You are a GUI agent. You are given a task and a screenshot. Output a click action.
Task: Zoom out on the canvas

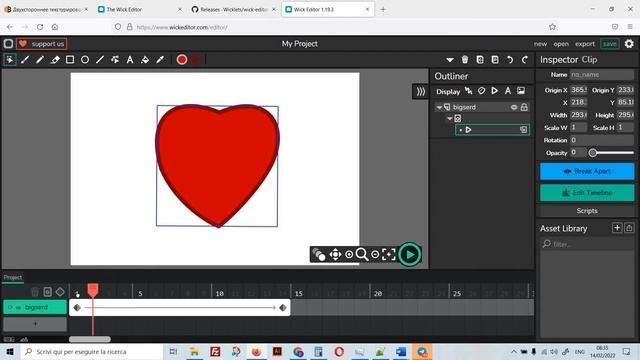coord(375,255)
